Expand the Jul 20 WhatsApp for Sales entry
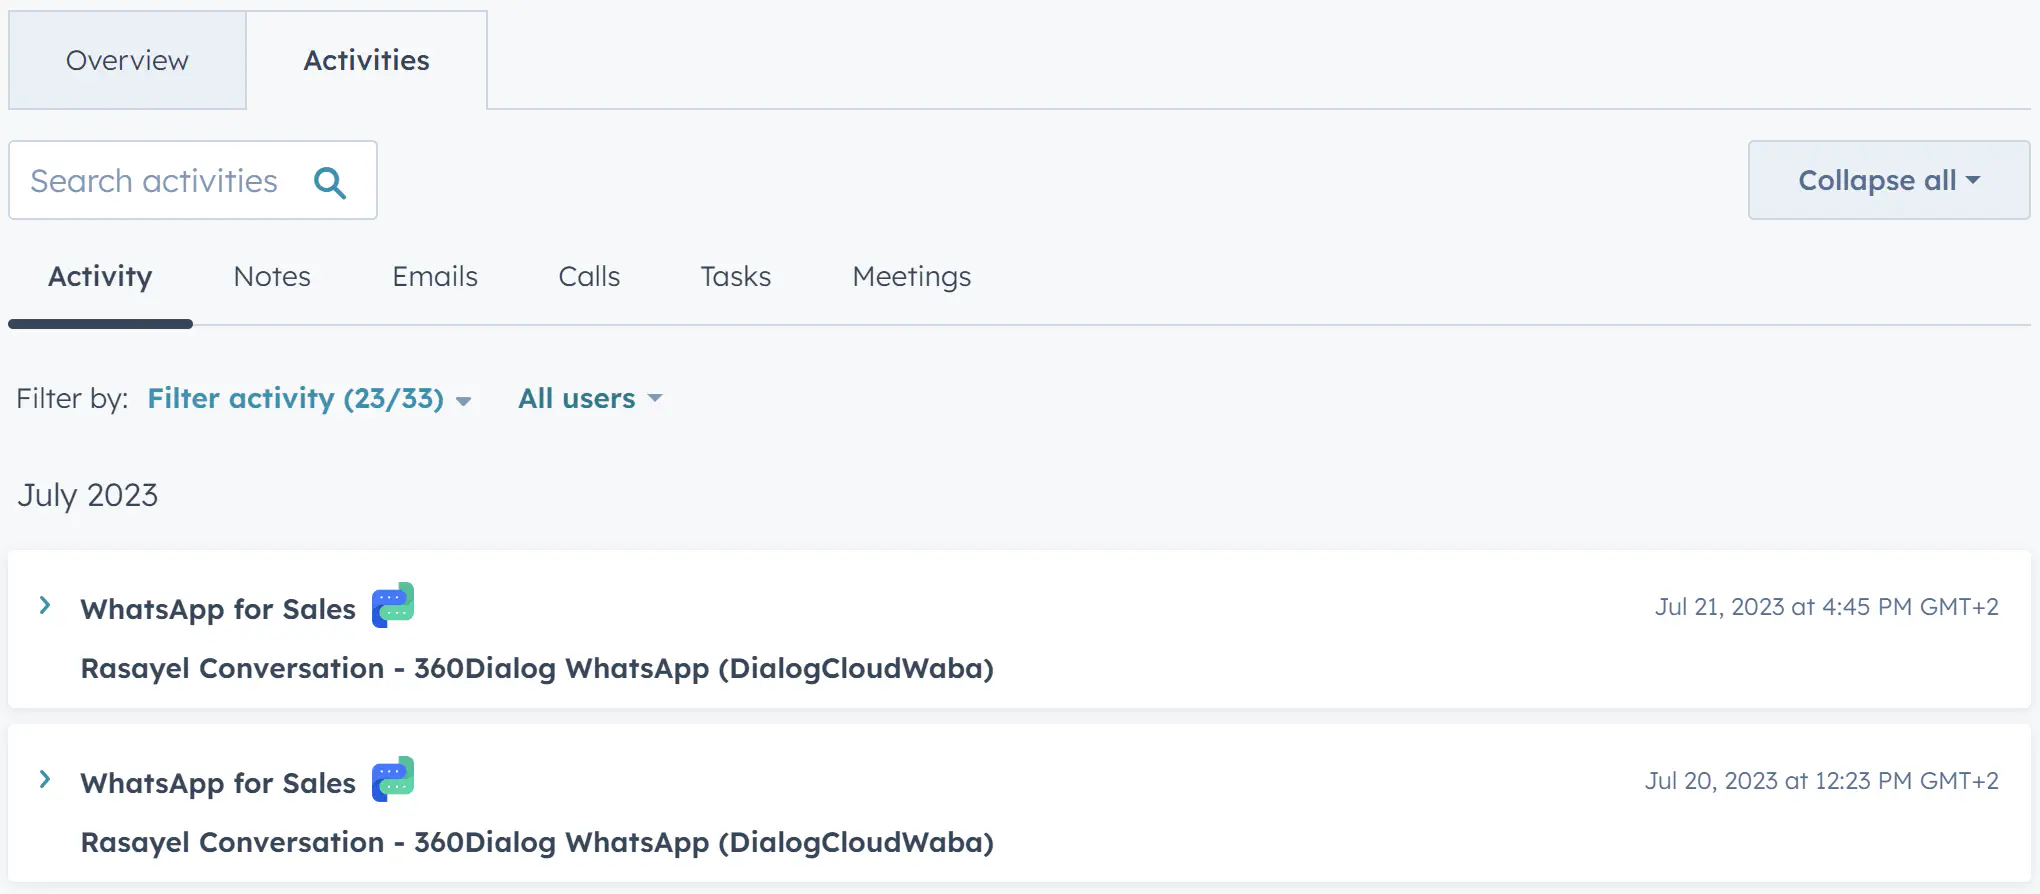 45,779
